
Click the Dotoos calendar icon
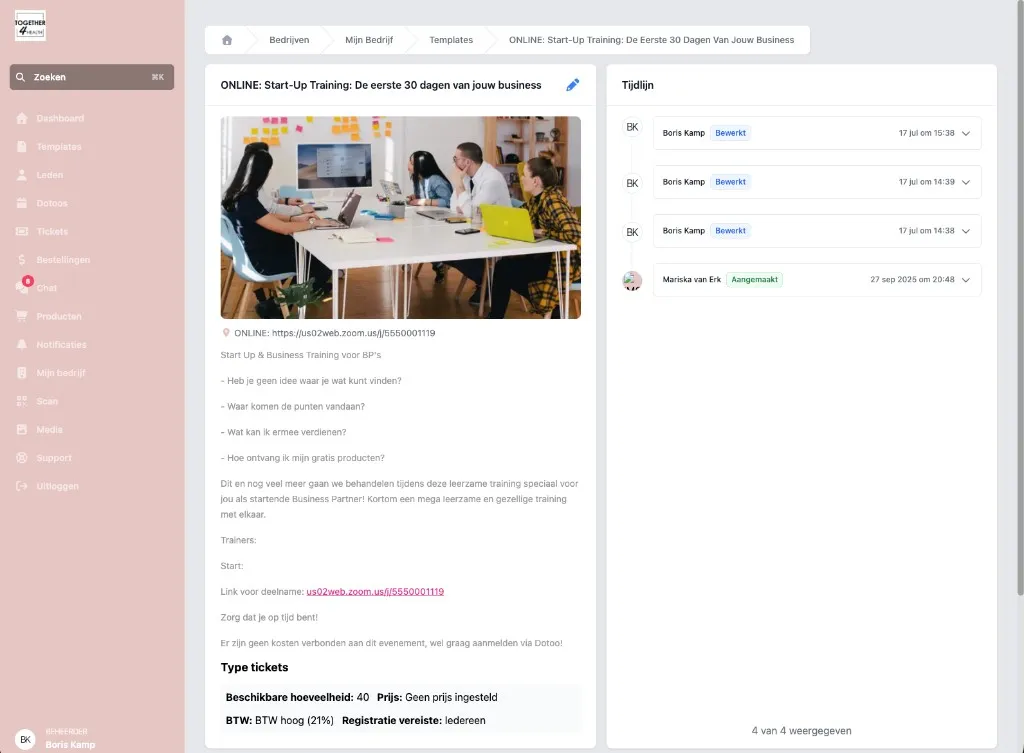(x=22, y=203)
